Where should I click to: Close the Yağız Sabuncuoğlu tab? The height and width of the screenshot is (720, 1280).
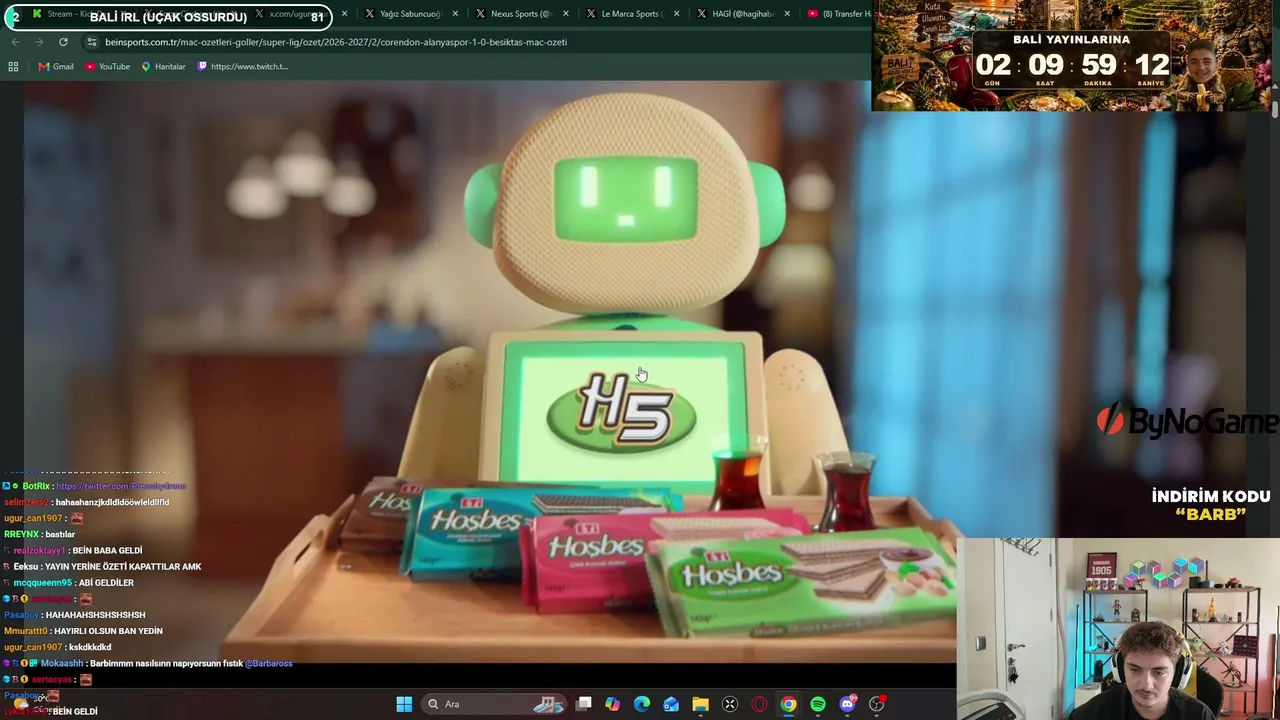pyautogui.click(x=456, y=14)
